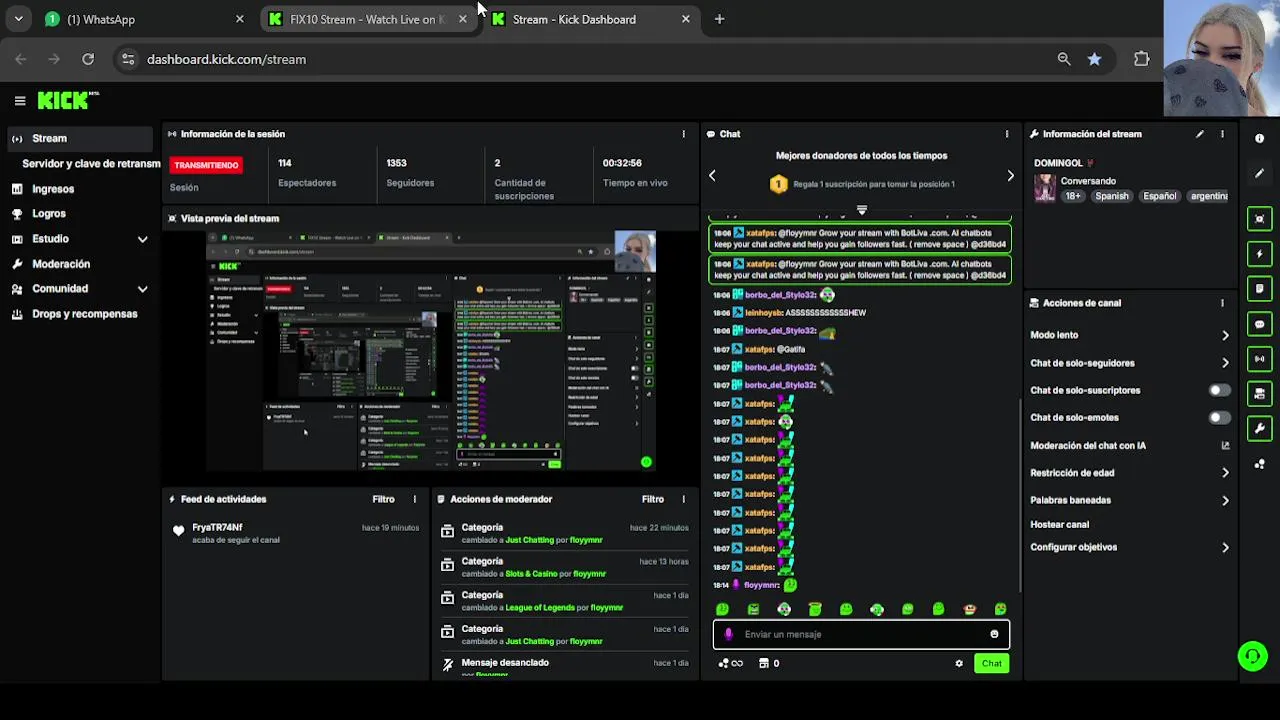Expand Restricción de edad settings
This screenshot has width=1280, height=720.
click(1225, 473)
